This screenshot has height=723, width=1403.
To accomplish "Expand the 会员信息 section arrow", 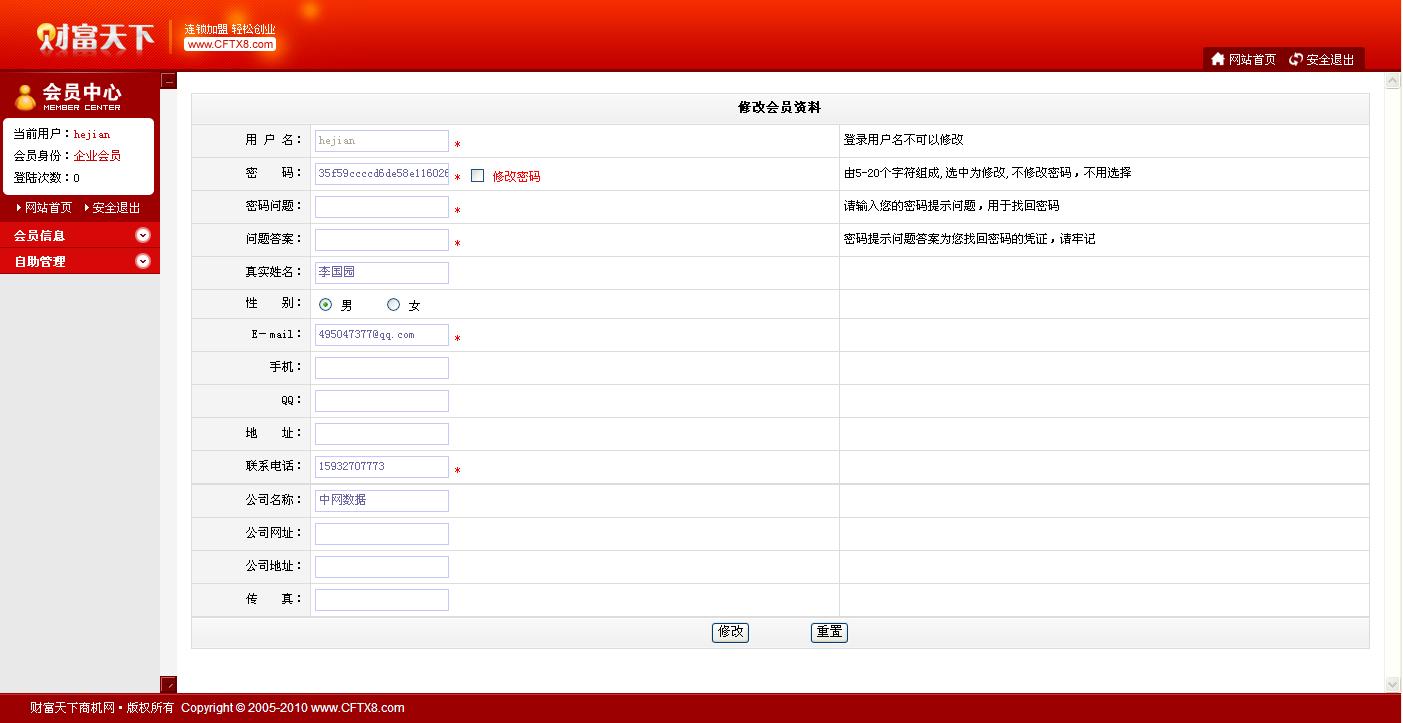I will tap(143, 236).
